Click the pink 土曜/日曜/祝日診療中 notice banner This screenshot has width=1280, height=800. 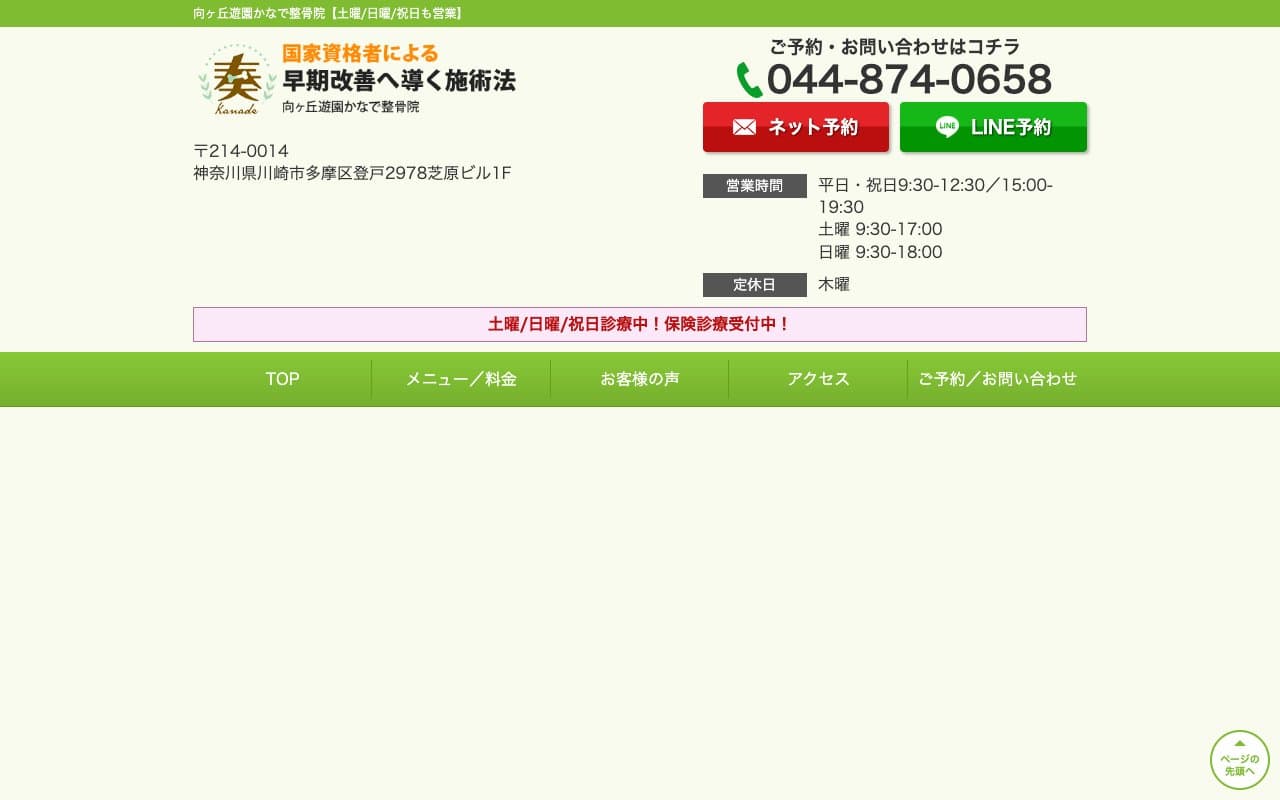click(639, 324)
